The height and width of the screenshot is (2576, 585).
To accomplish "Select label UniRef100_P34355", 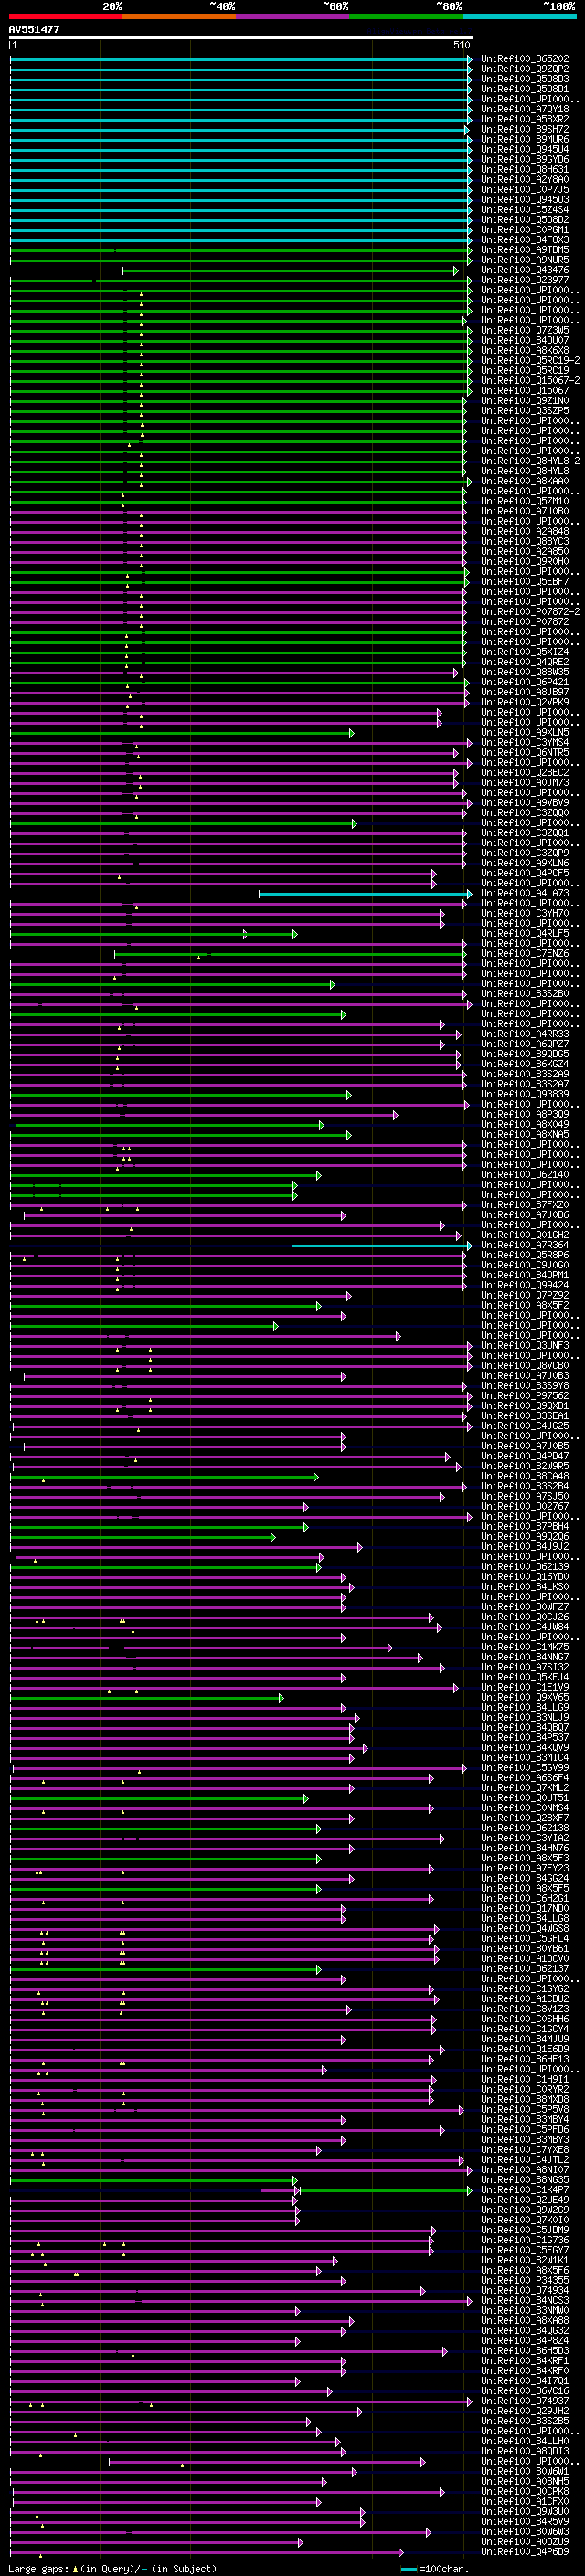I will point(524,2281).
